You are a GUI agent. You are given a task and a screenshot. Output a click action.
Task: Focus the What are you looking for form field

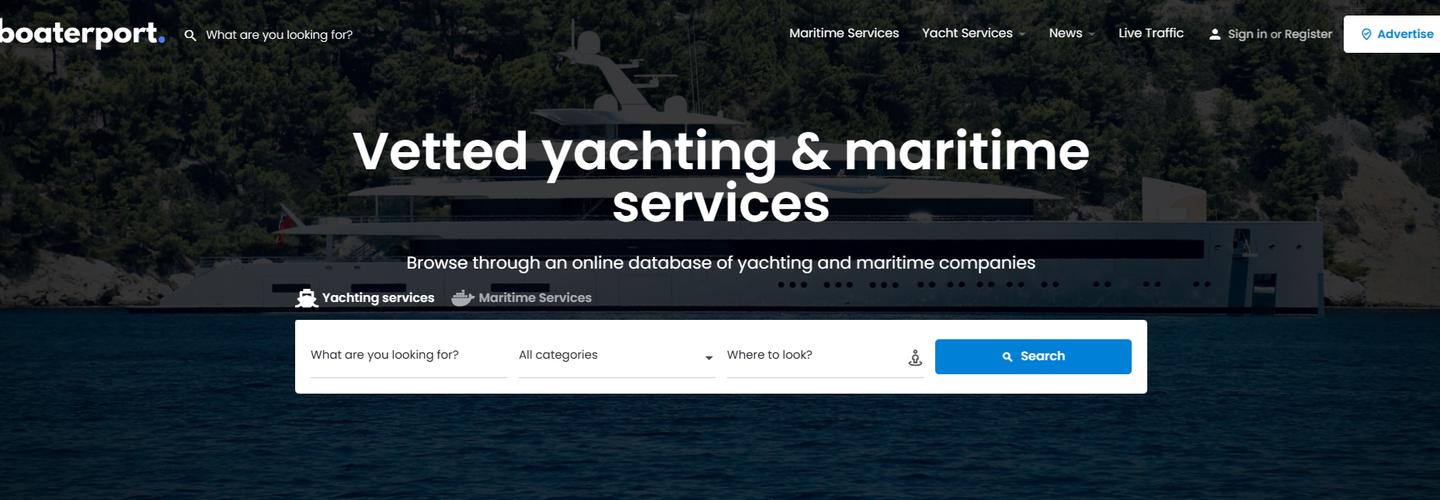408,355
